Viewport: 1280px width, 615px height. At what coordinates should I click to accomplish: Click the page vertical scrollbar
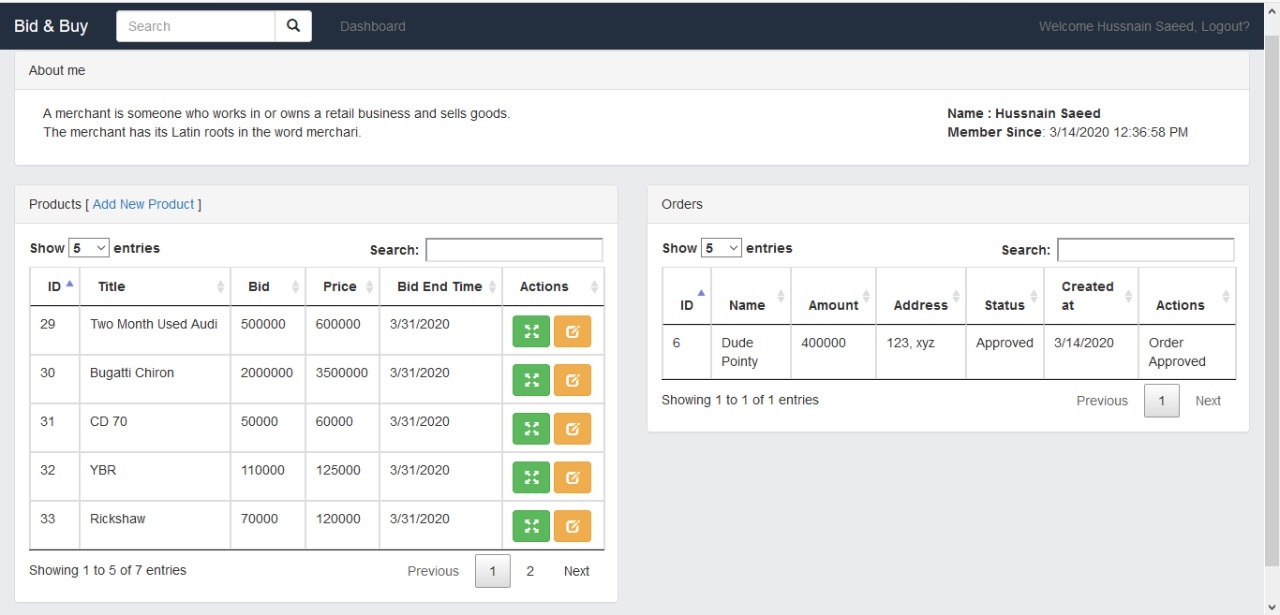[1272, 300]
